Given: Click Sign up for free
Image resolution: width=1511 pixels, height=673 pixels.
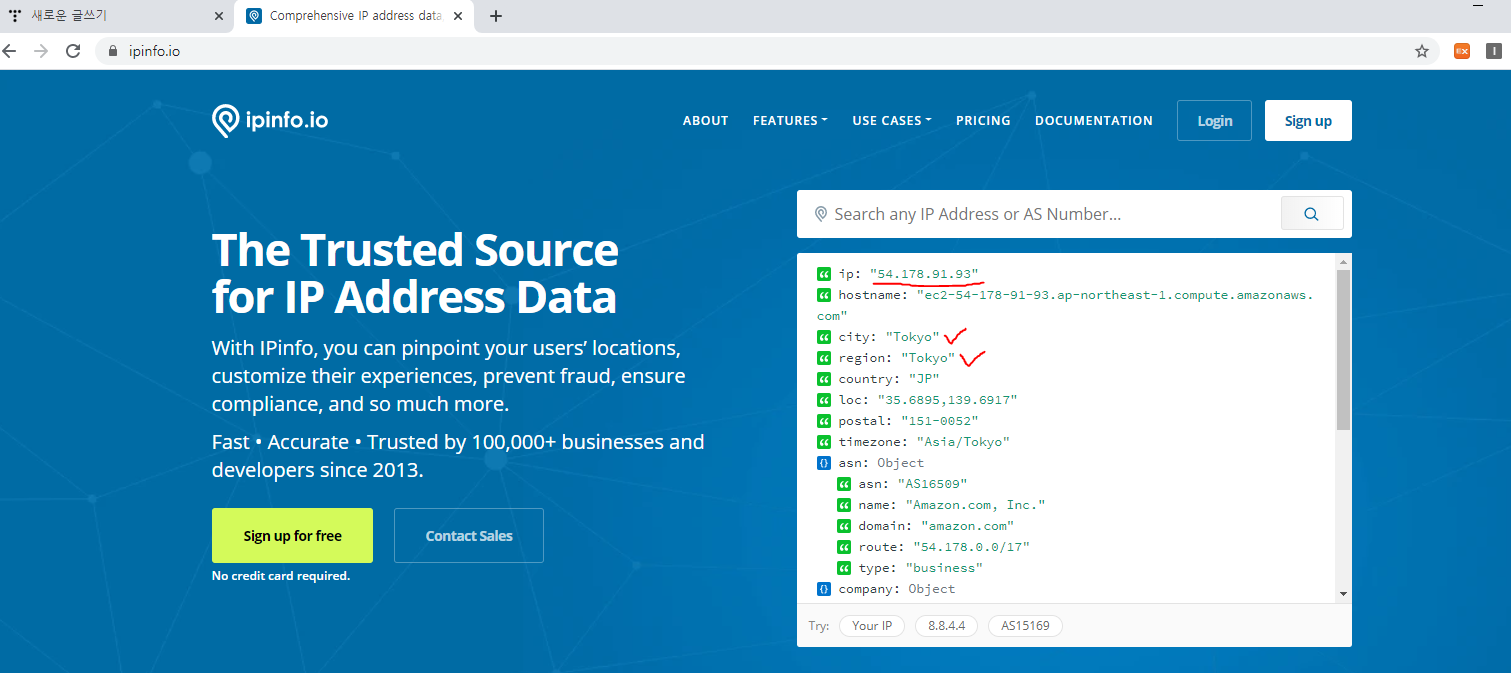Looking at the screenshot, I should pyautogui.click(x=292, y=536).
